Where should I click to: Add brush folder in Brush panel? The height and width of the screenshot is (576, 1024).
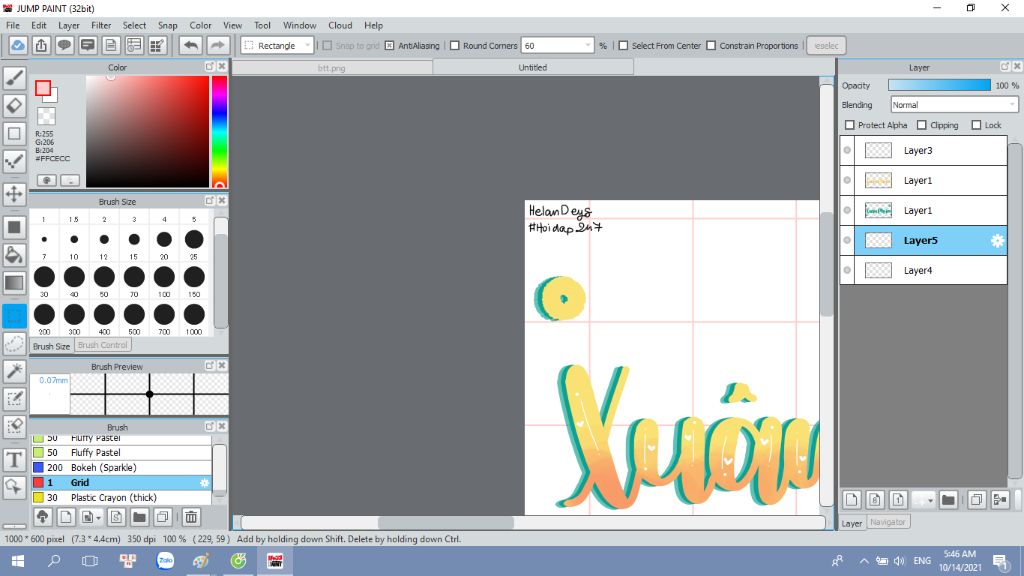tap(139, 517)
